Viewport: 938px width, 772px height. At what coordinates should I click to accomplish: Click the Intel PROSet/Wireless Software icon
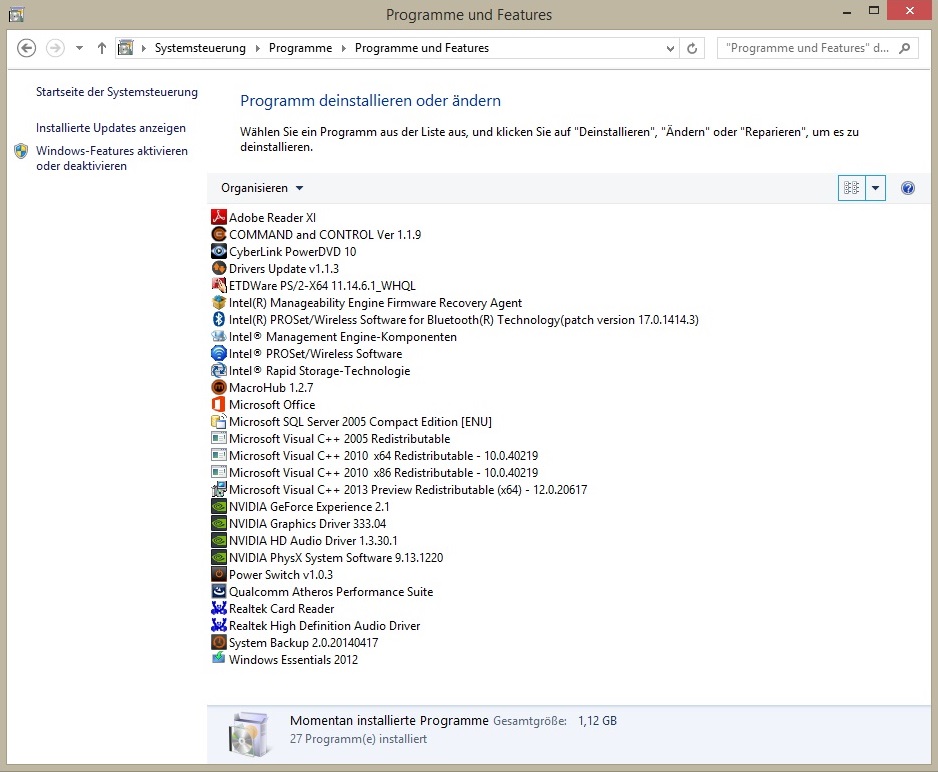tap(219, 353)
